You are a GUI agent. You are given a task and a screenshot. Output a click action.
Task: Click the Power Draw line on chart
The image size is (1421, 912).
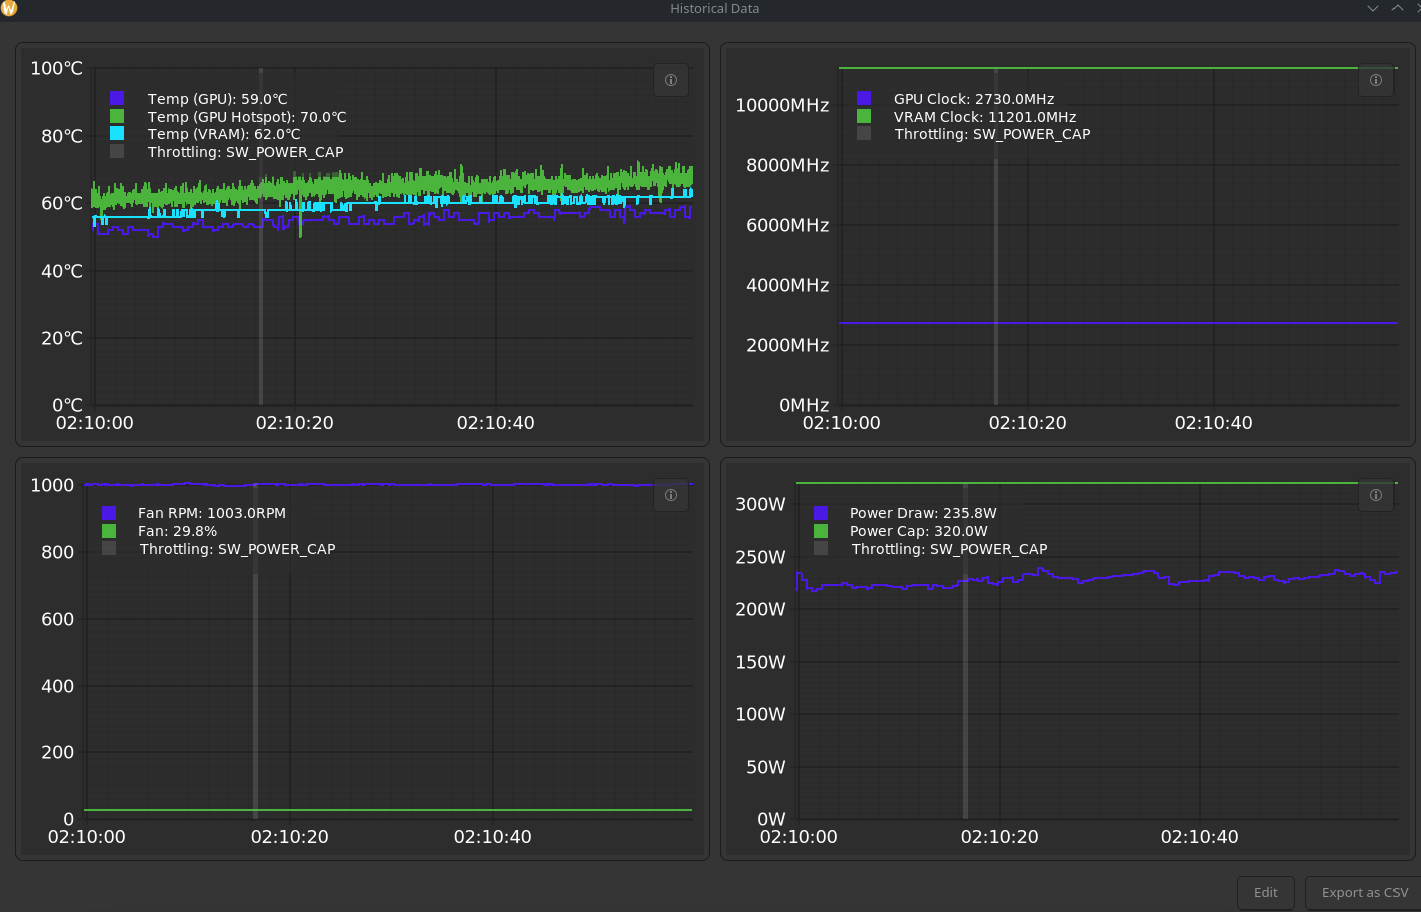point(1100,577)
